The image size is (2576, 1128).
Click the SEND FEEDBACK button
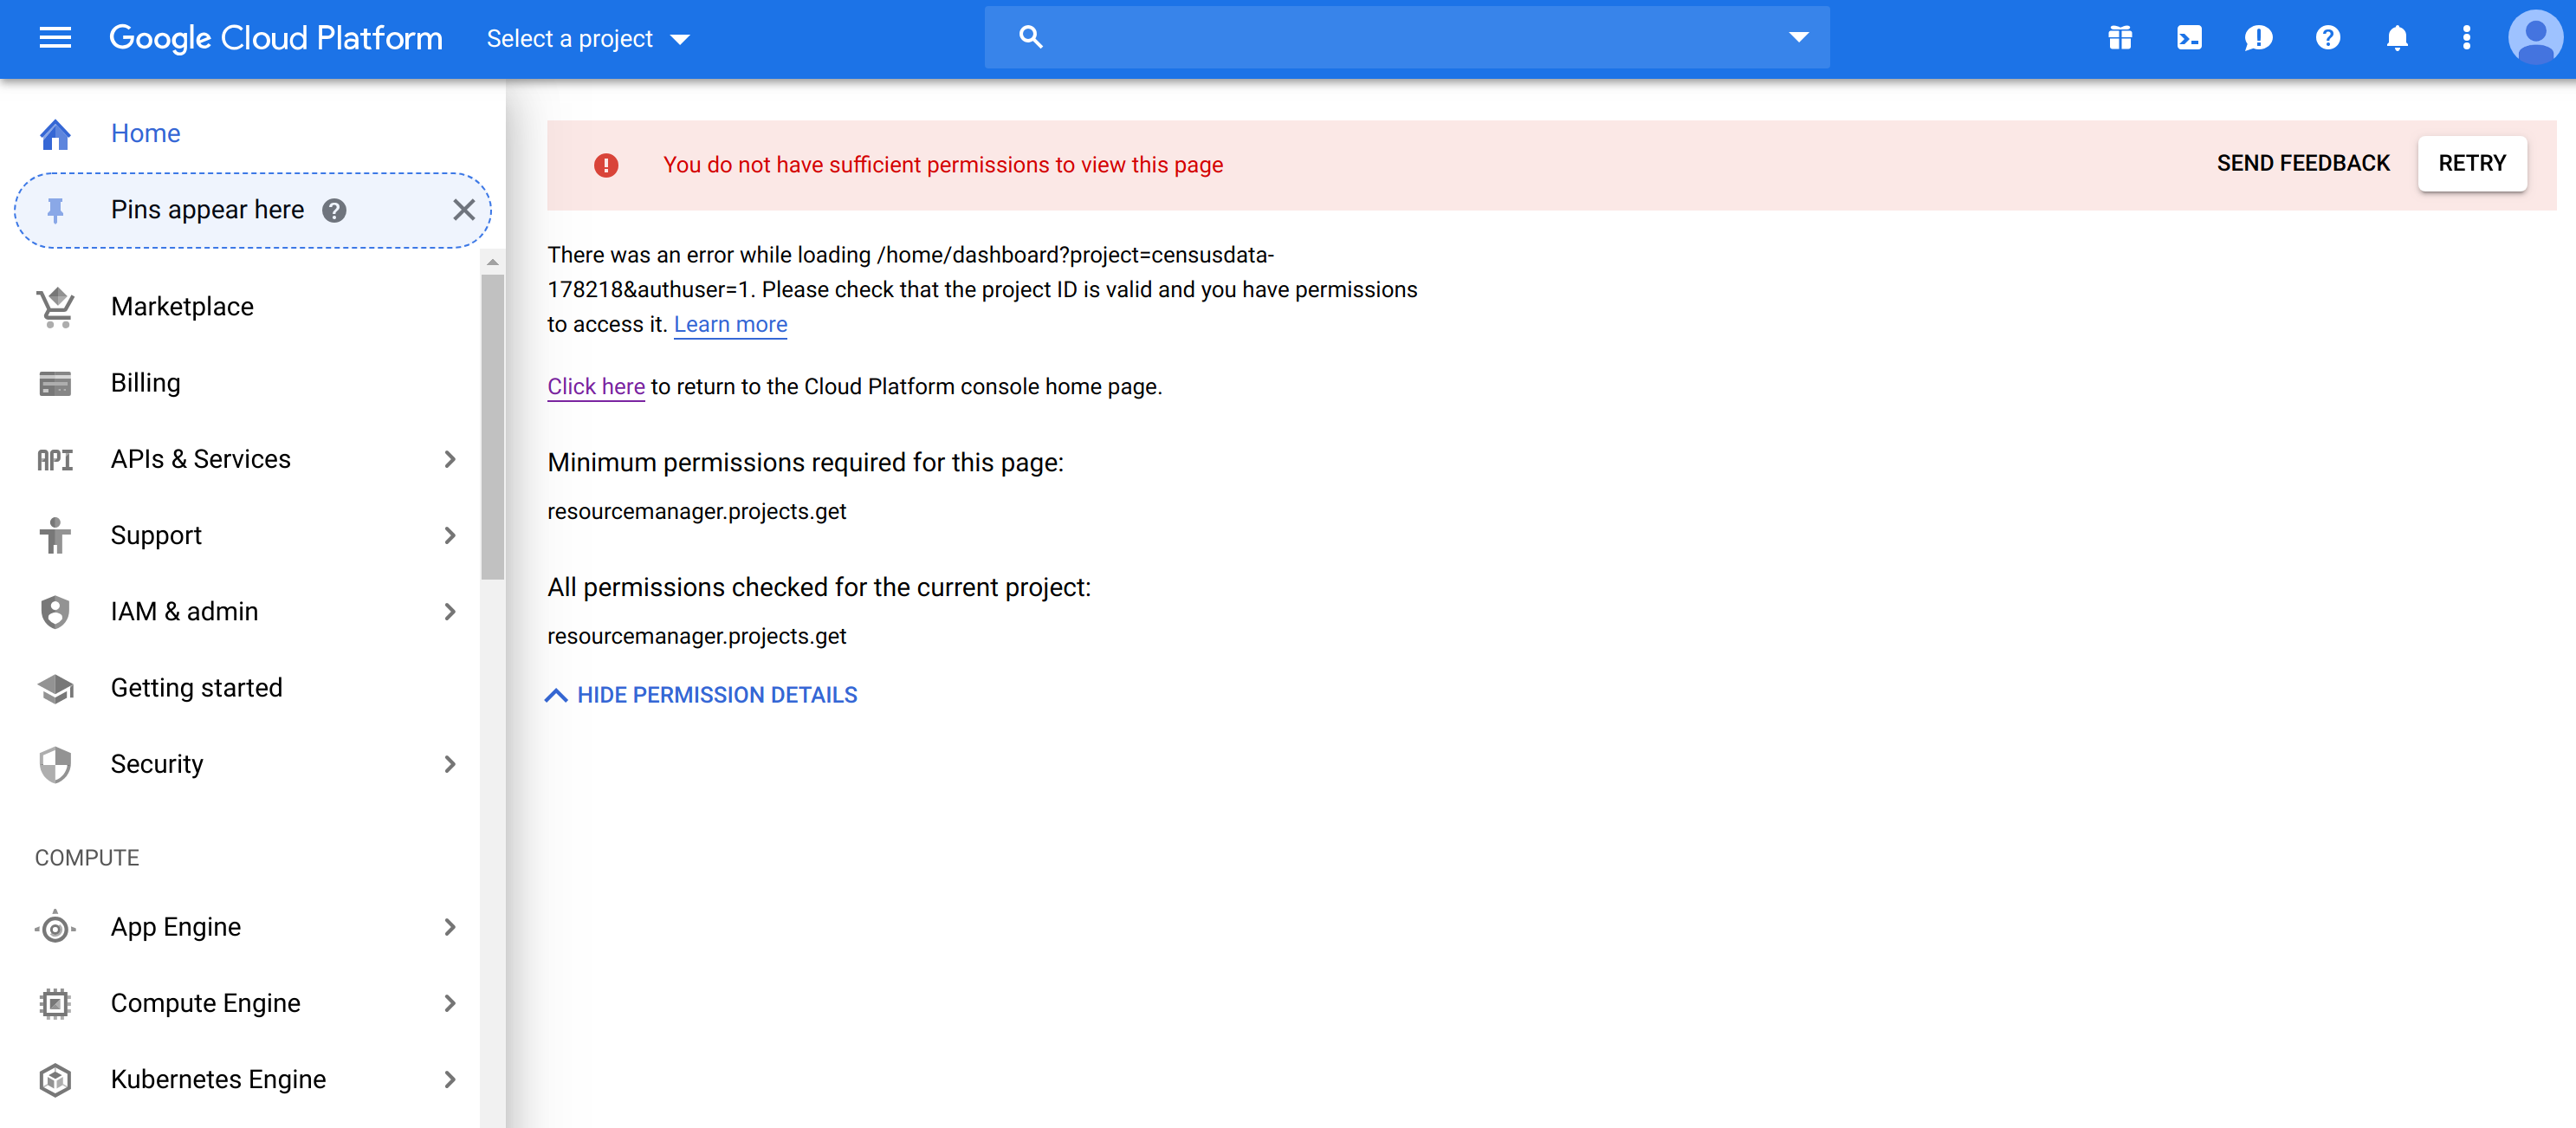[x=2303, y=163]
